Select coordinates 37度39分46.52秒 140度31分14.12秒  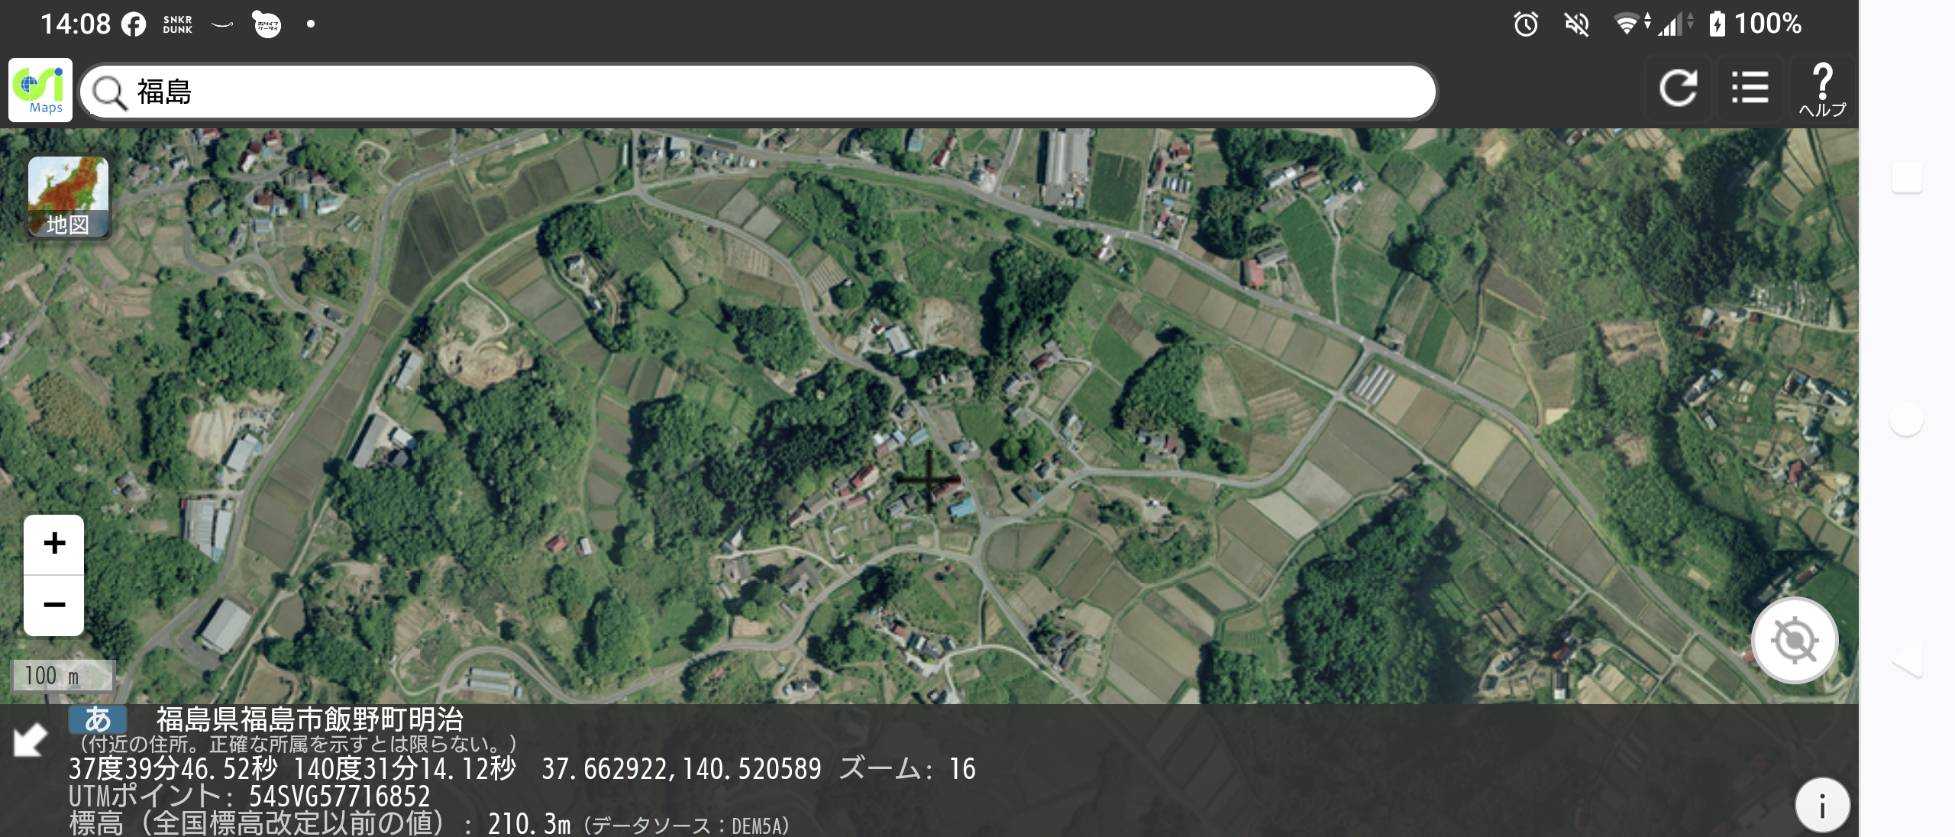coord(292,768)
